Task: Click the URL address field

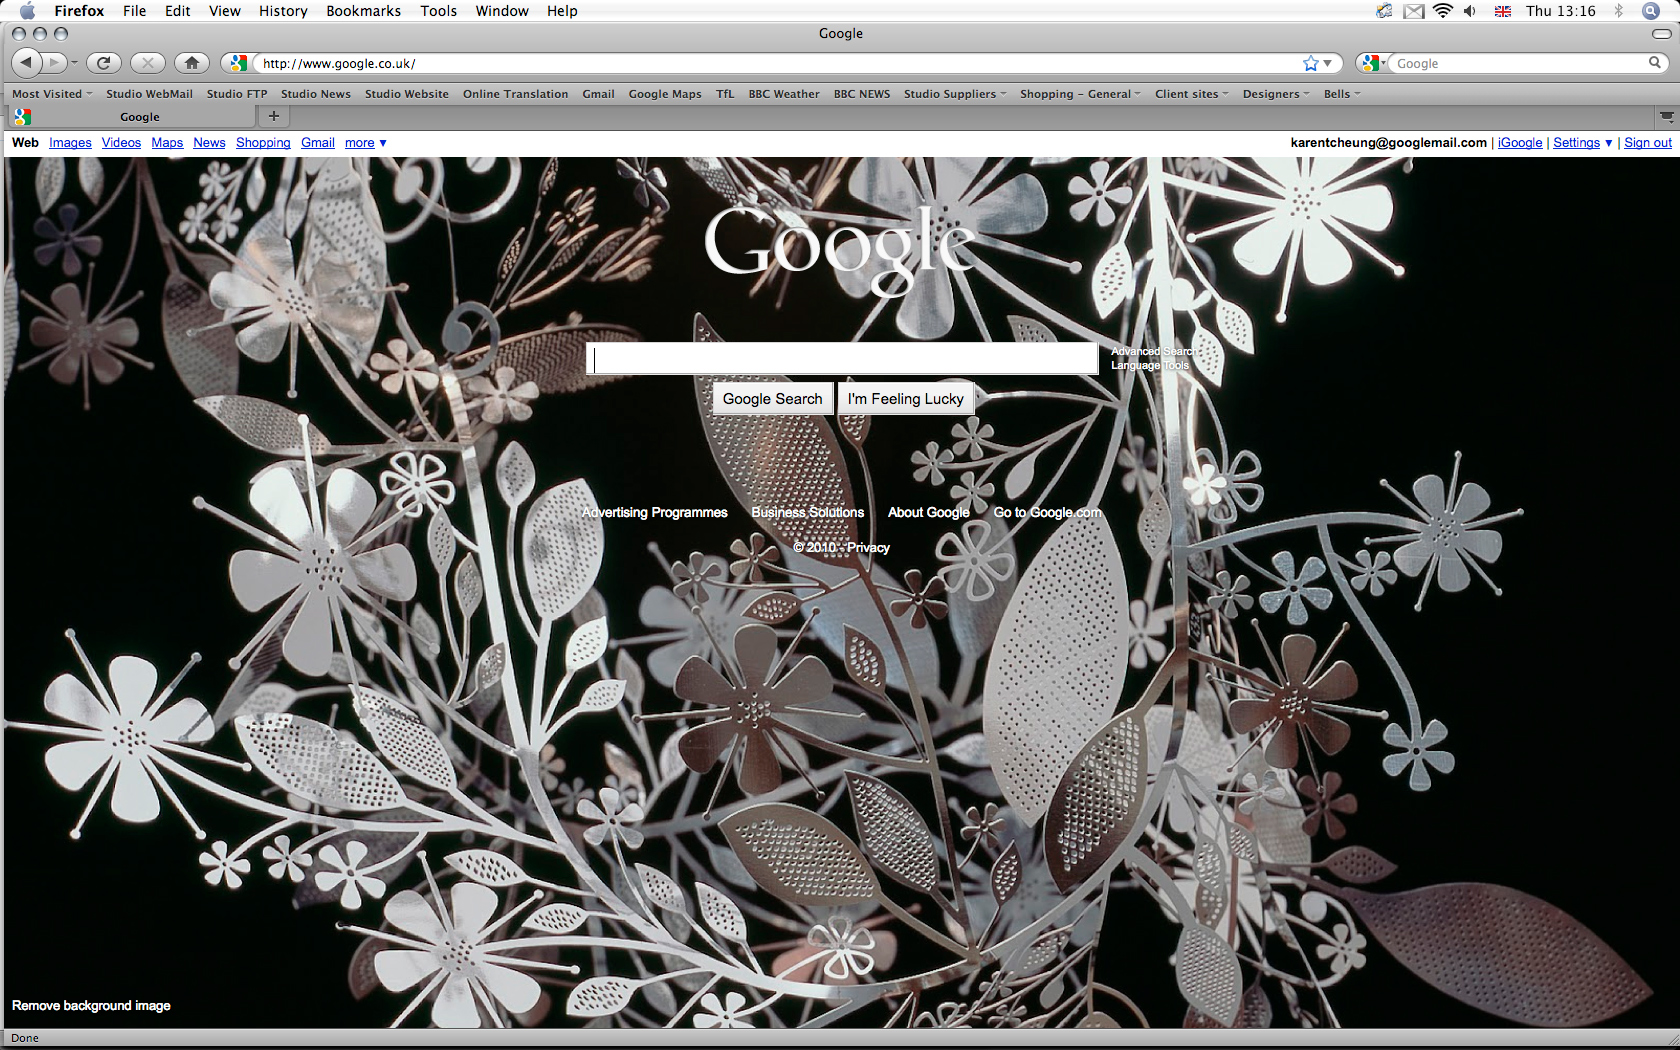Action: pos(776,63)
